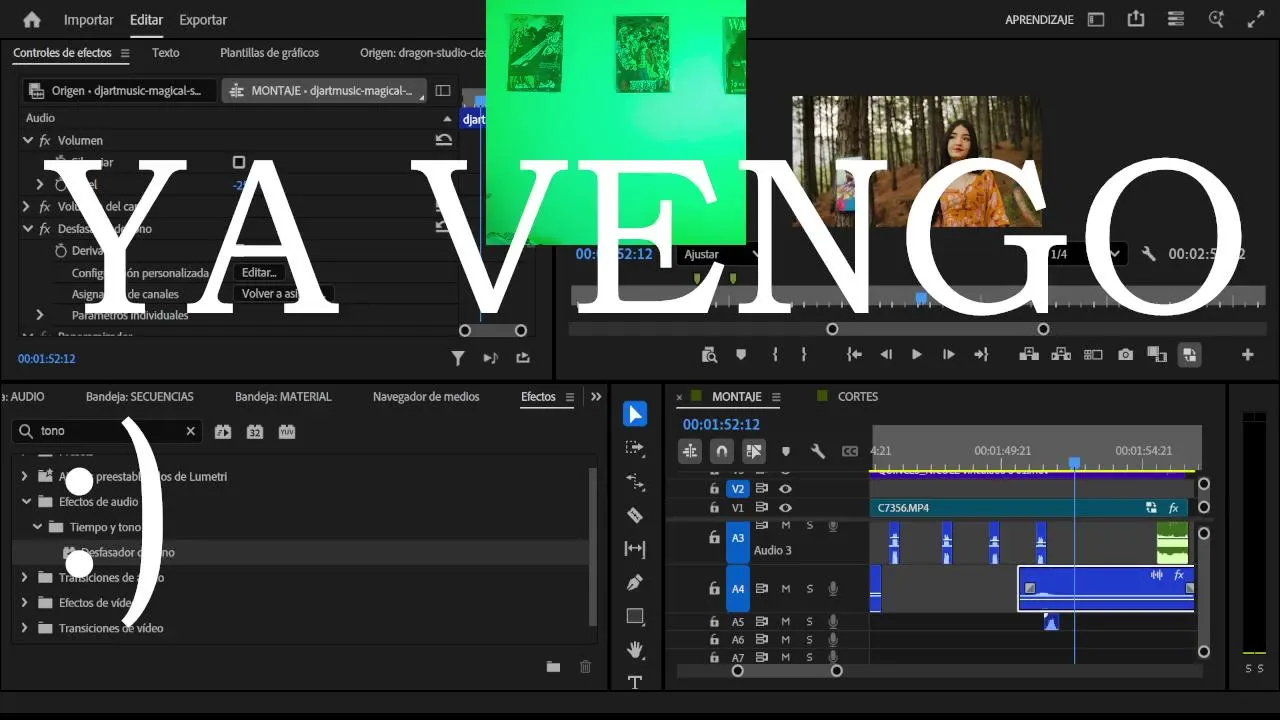The image size is (1280, 720).
Task: Collapse Efectos de audio folder
Action: click(25, 502)
